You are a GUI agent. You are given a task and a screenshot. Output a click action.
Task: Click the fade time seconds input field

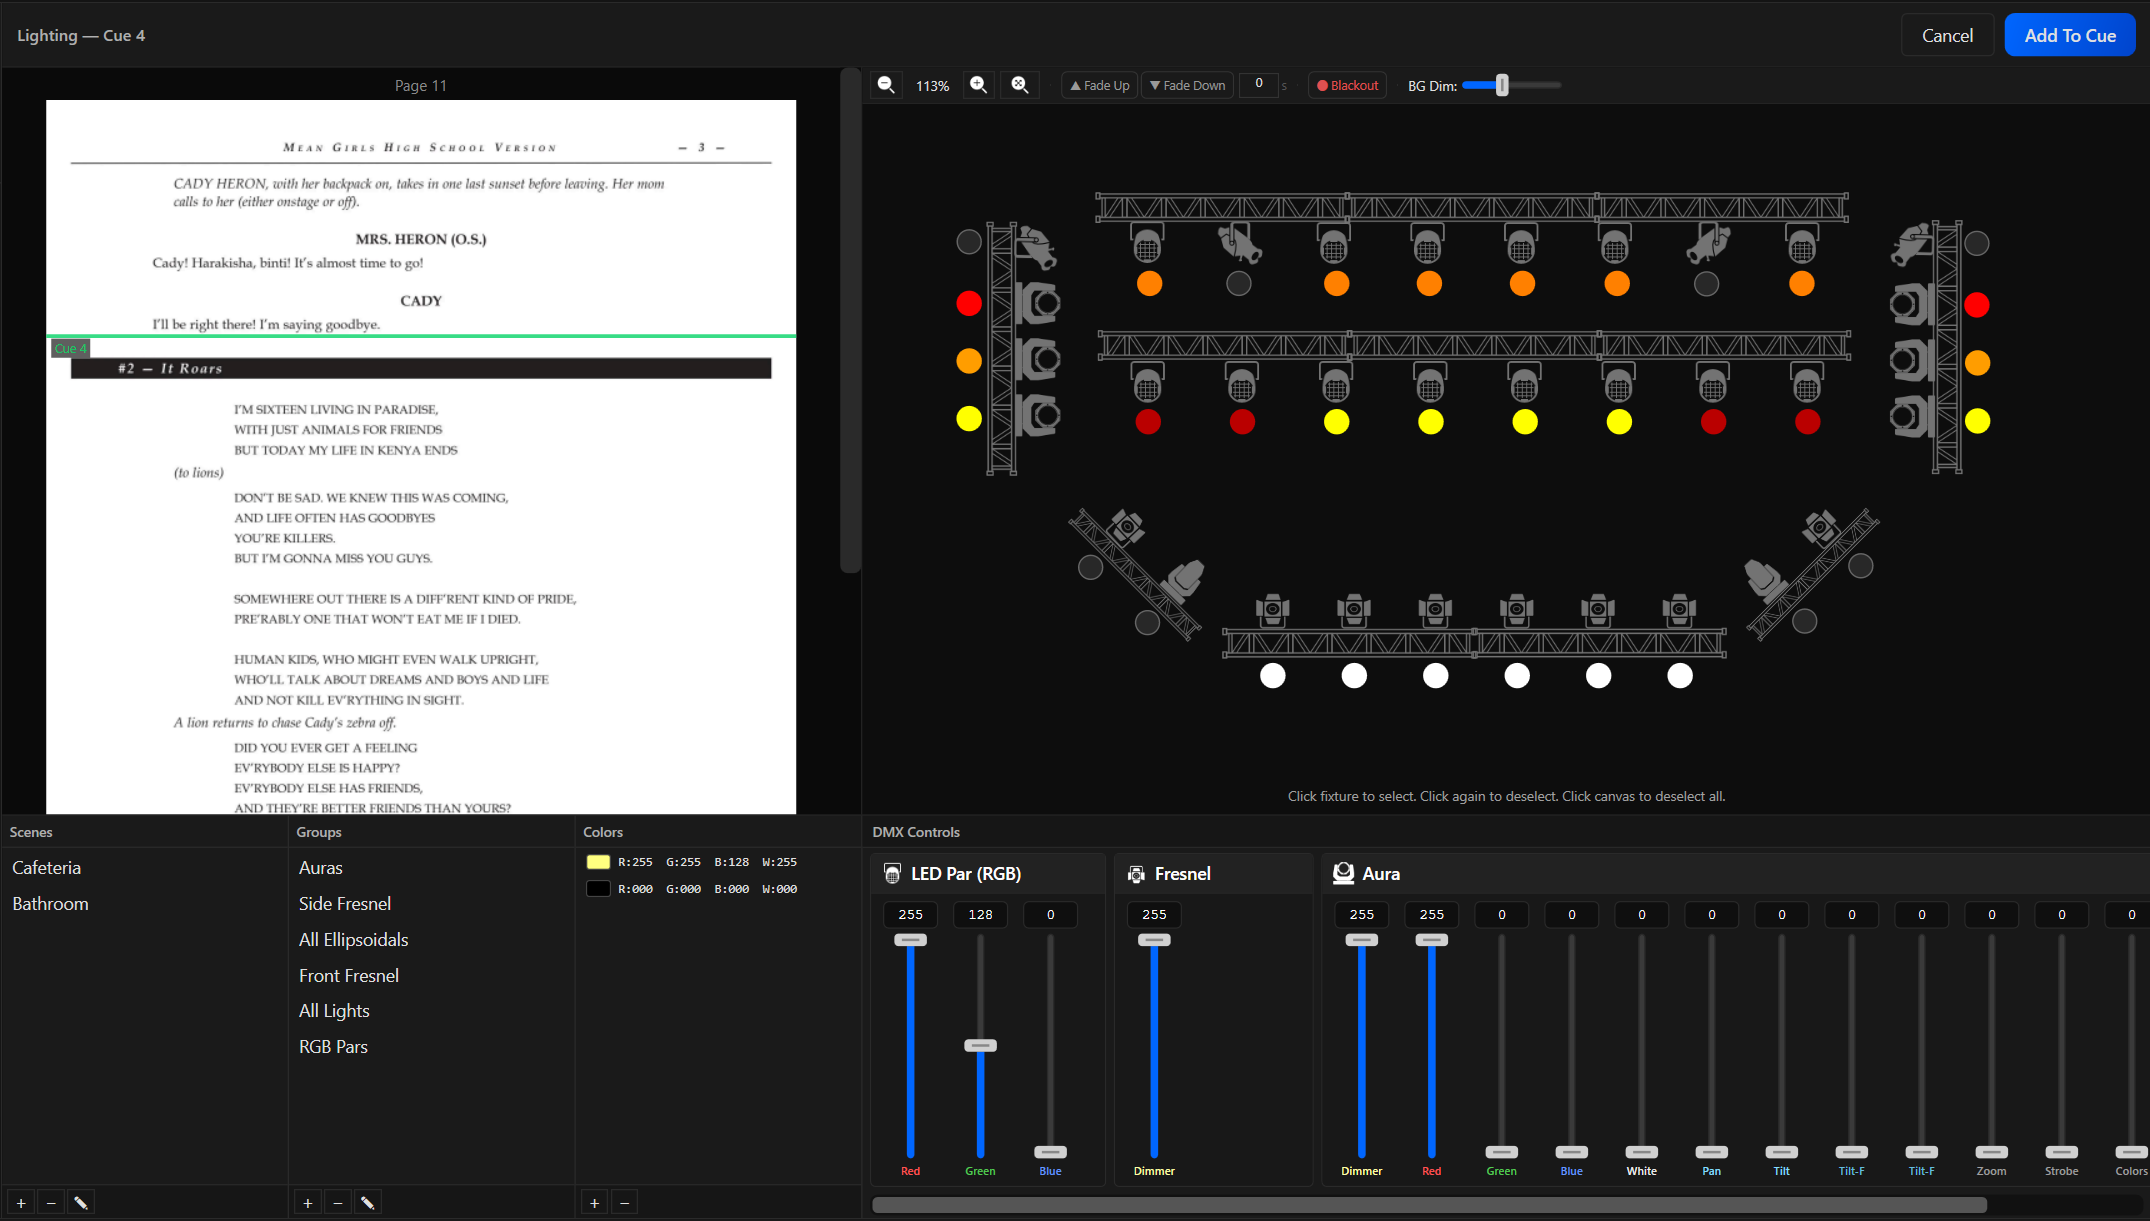click(x=1259, y=84)
